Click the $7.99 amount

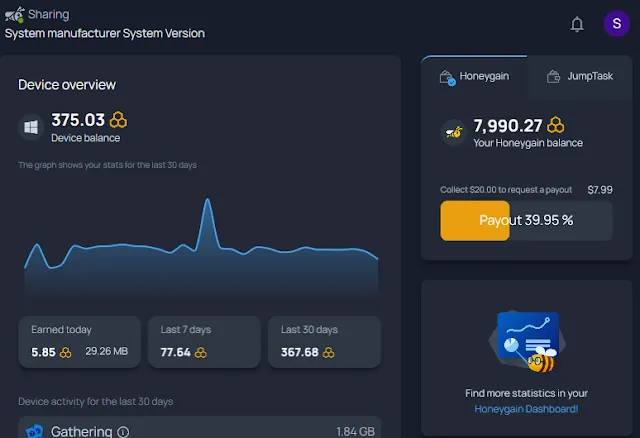600,190
